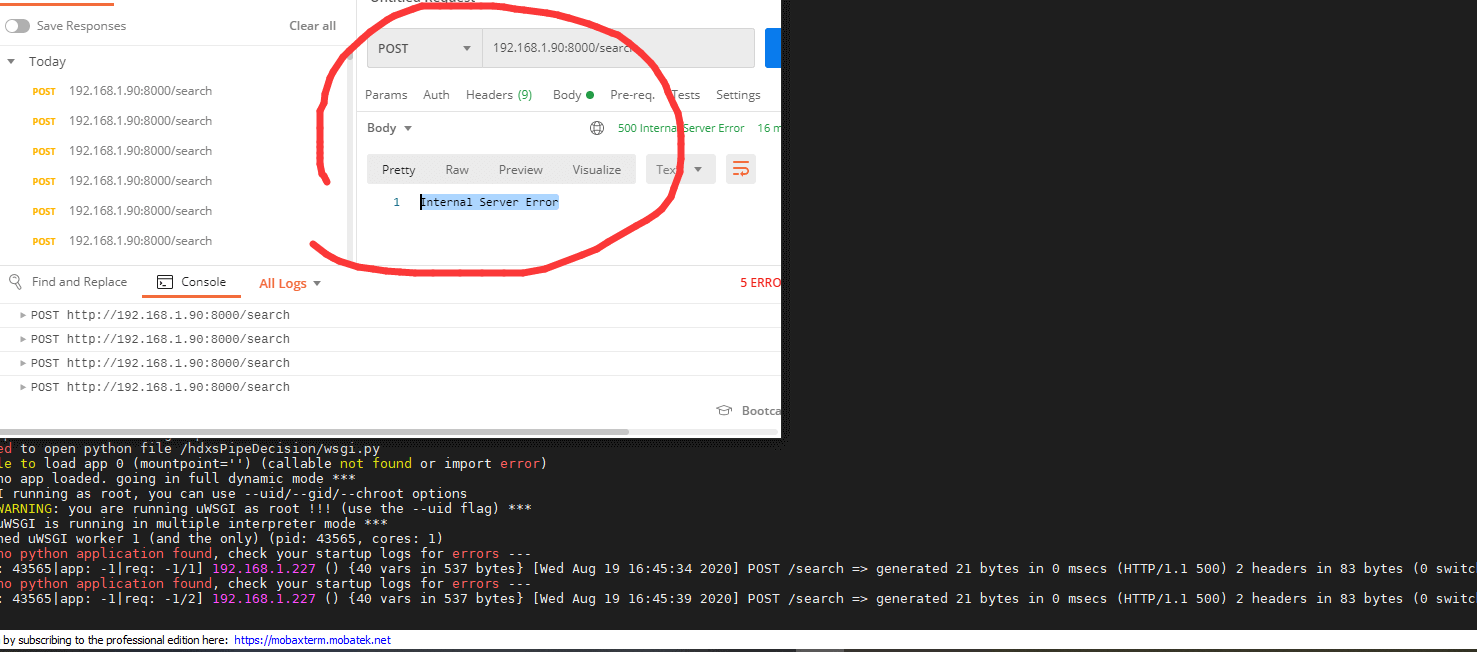
Task: Open the response format type dropdown
Action: pos(680,170)
